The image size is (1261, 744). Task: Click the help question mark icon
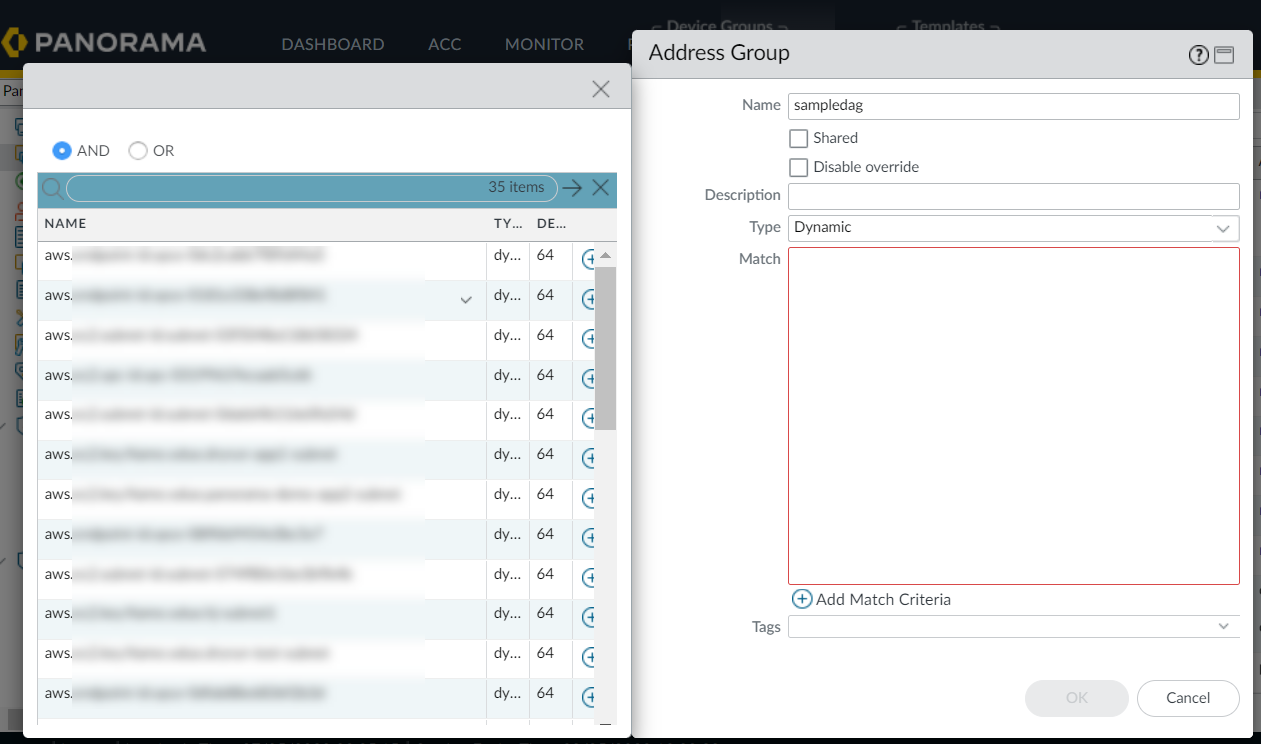[1198, 56]
